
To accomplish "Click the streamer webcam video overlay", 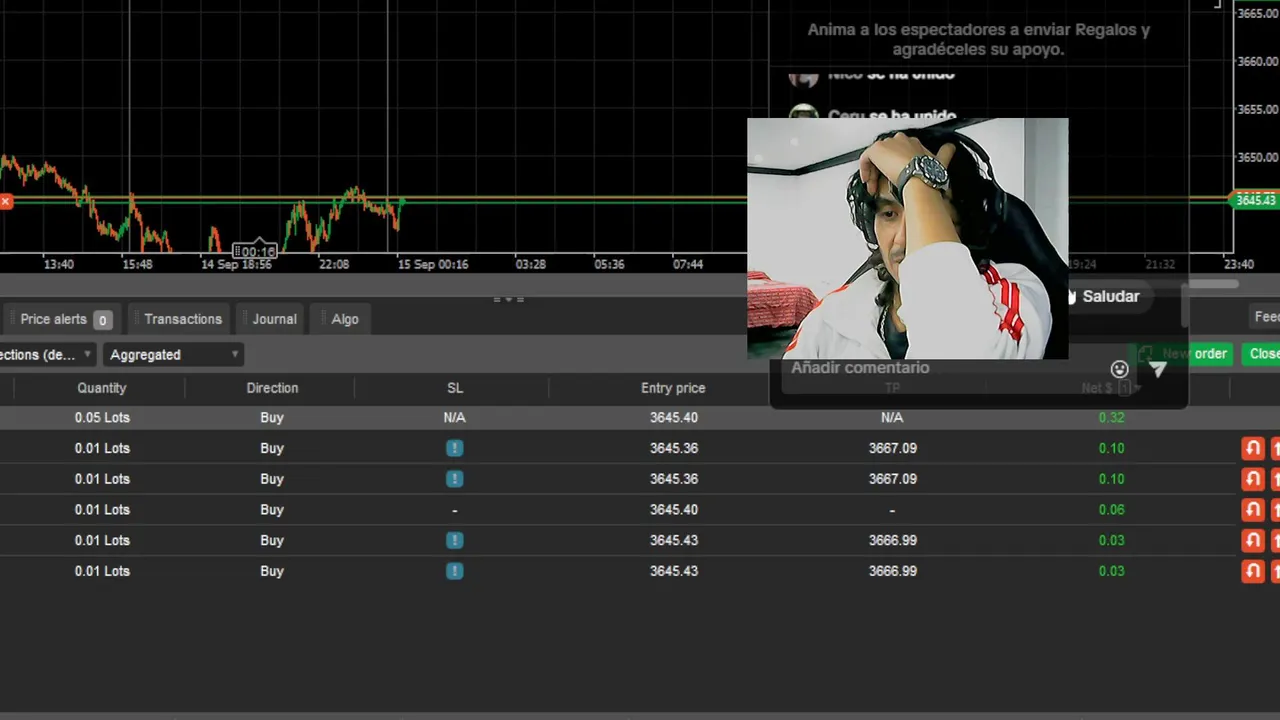I will pyautogui.click(x=907, y=238).
